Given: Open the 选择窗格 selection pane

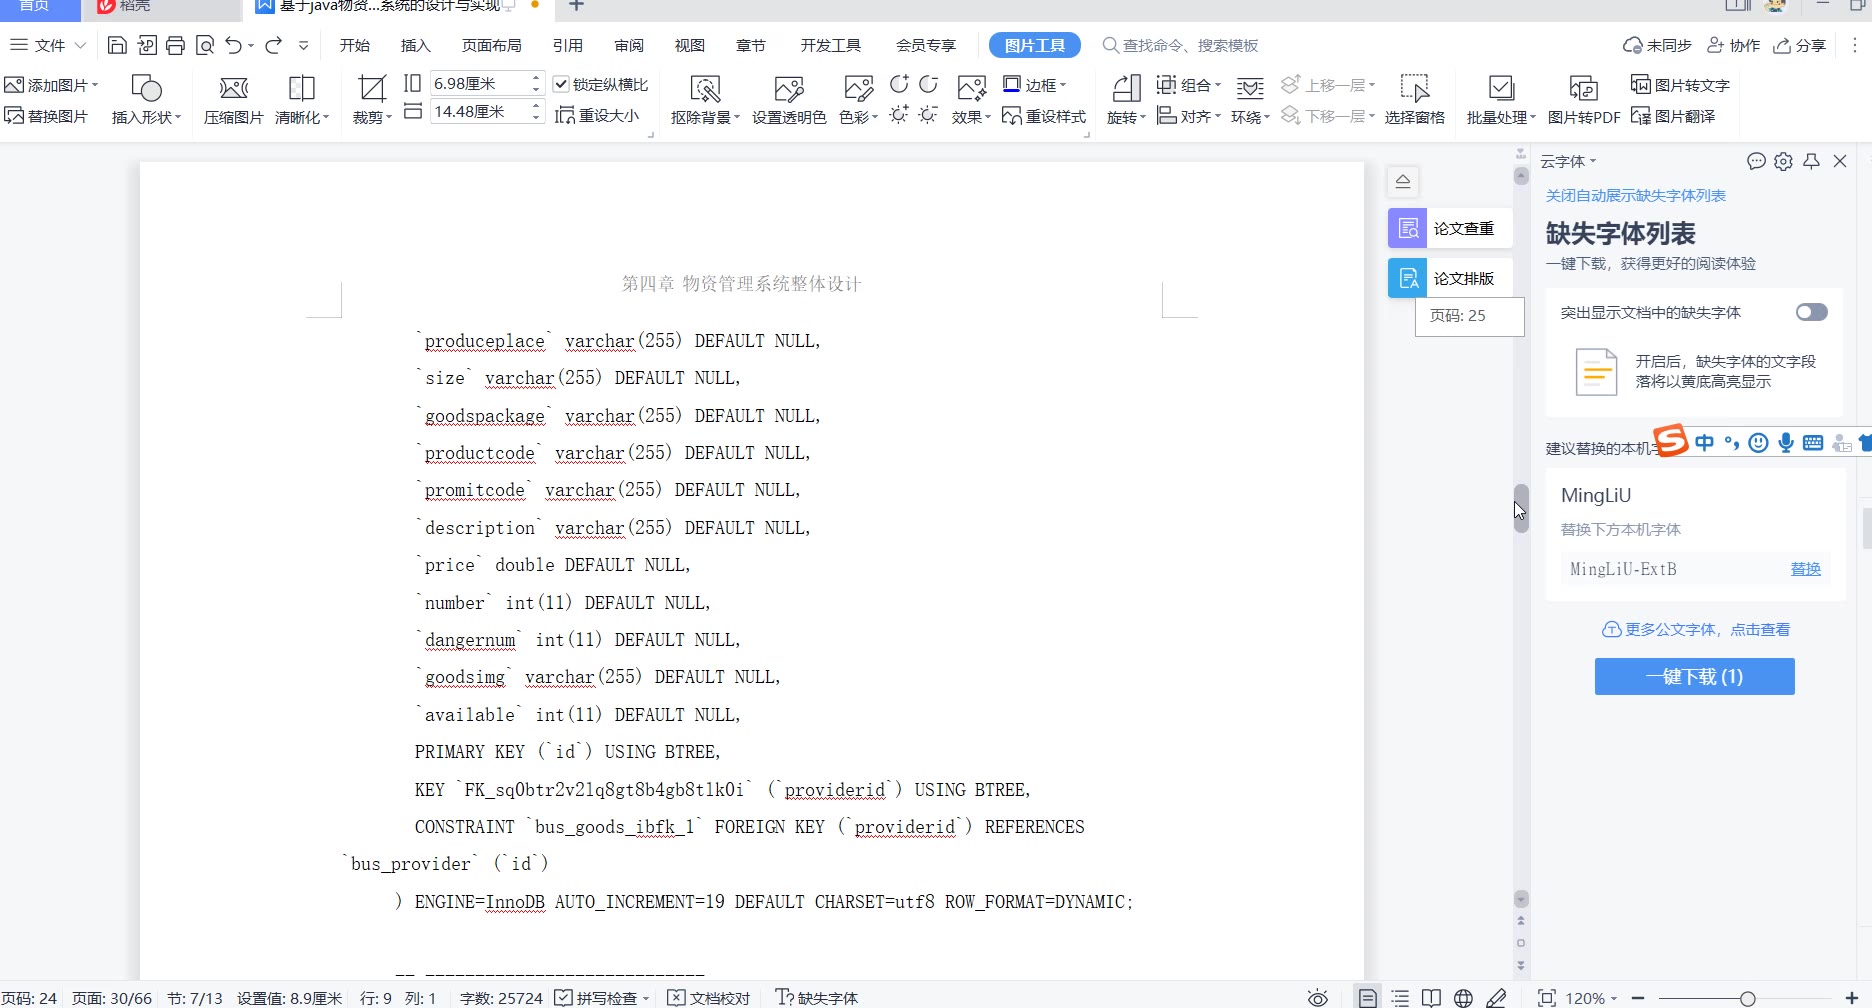Looking at the screenshot, I should point(1414,100).
